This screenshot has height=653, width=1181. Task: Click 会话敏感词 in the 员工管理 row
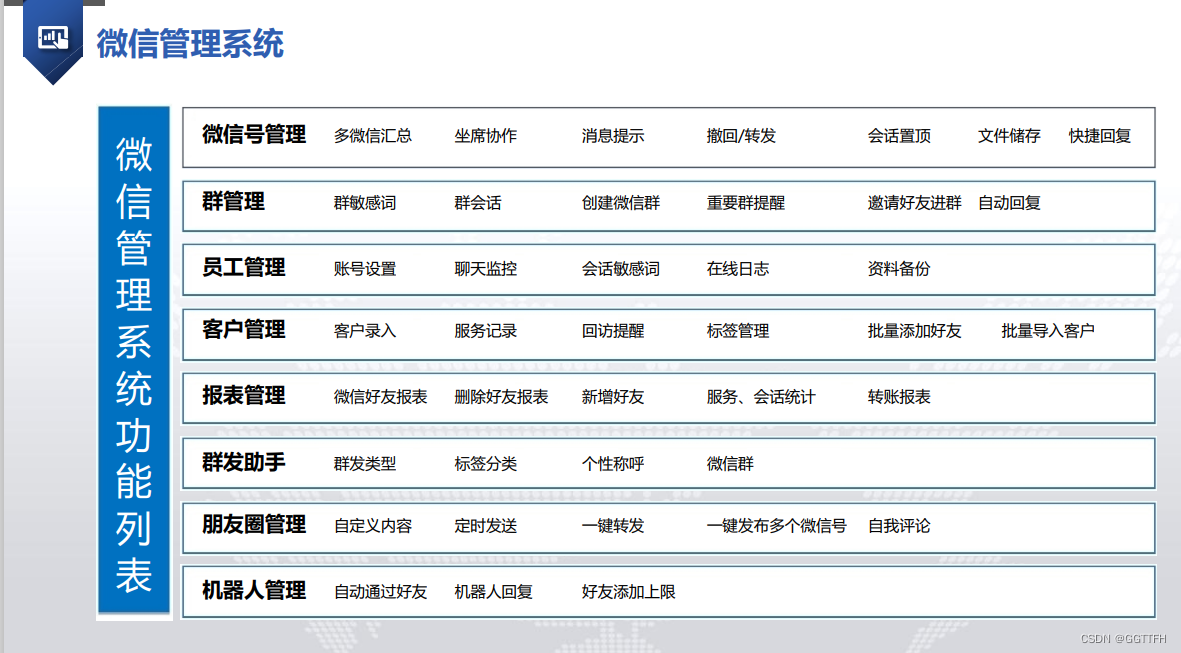pyautogui.click(x=621, y=269)
